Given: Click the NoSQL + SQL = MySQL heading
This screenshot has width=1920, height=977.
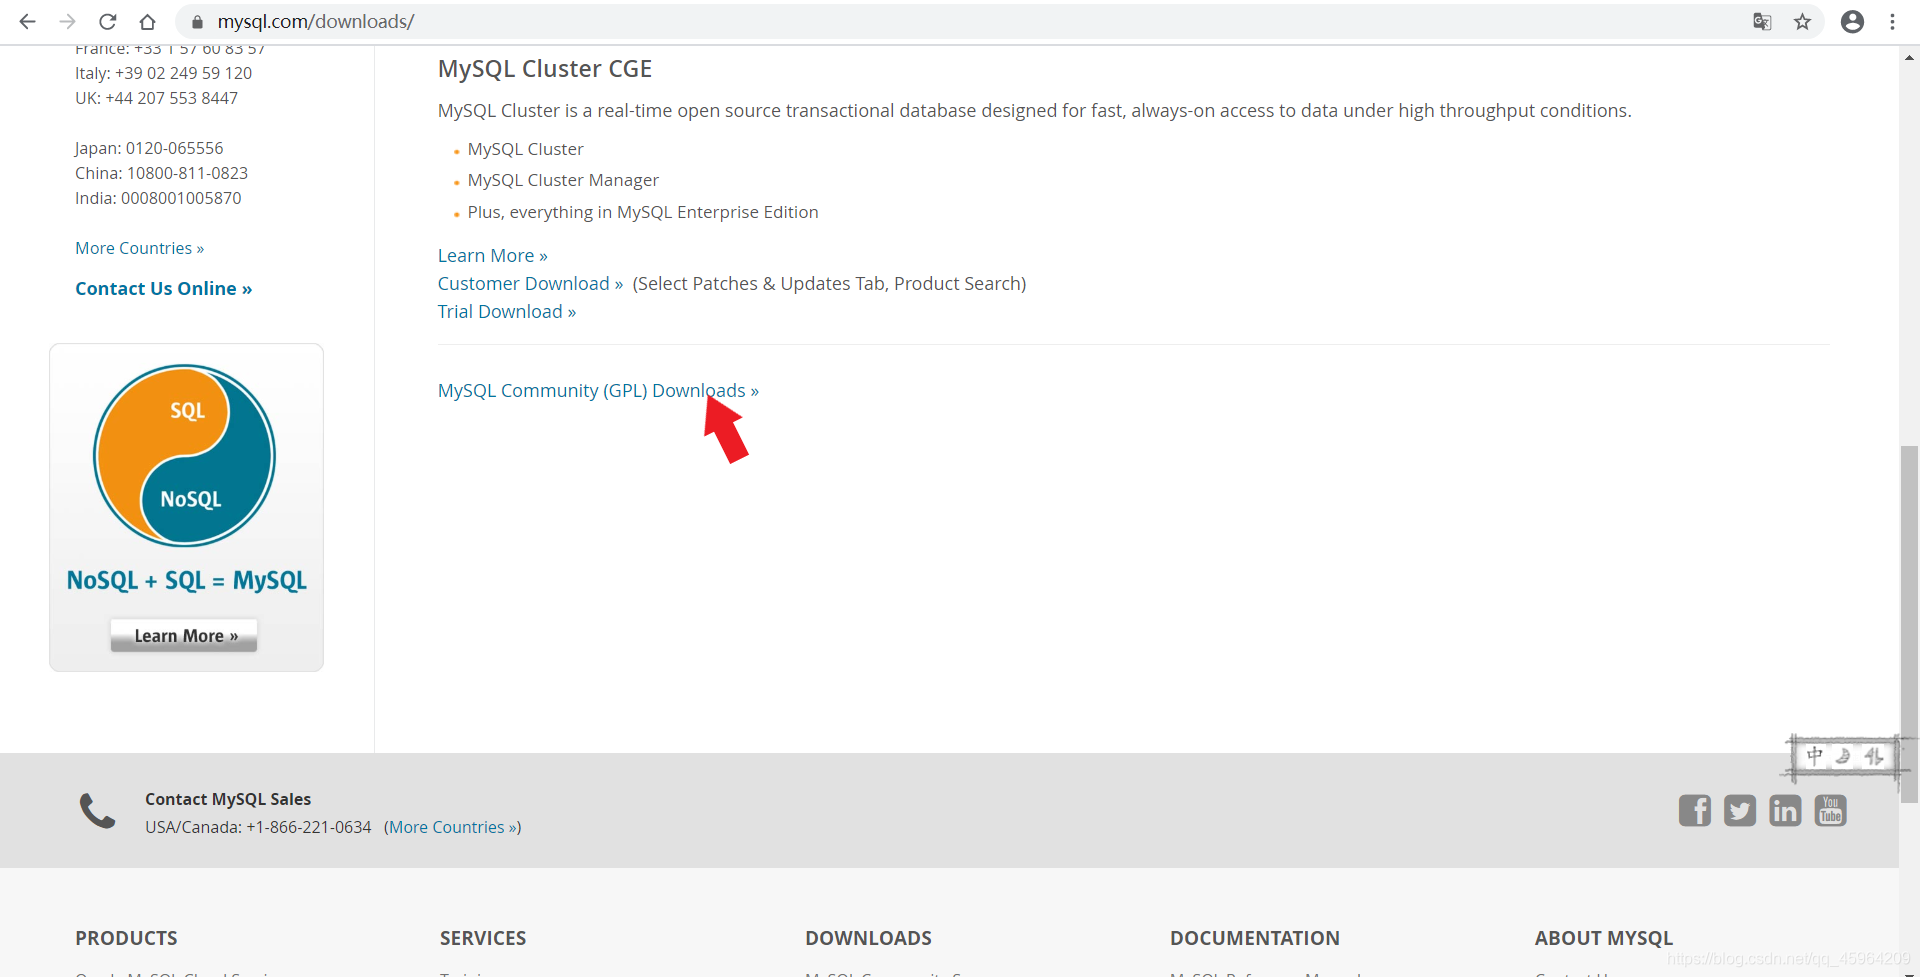Looking at the screenshot, I should 187,581.
